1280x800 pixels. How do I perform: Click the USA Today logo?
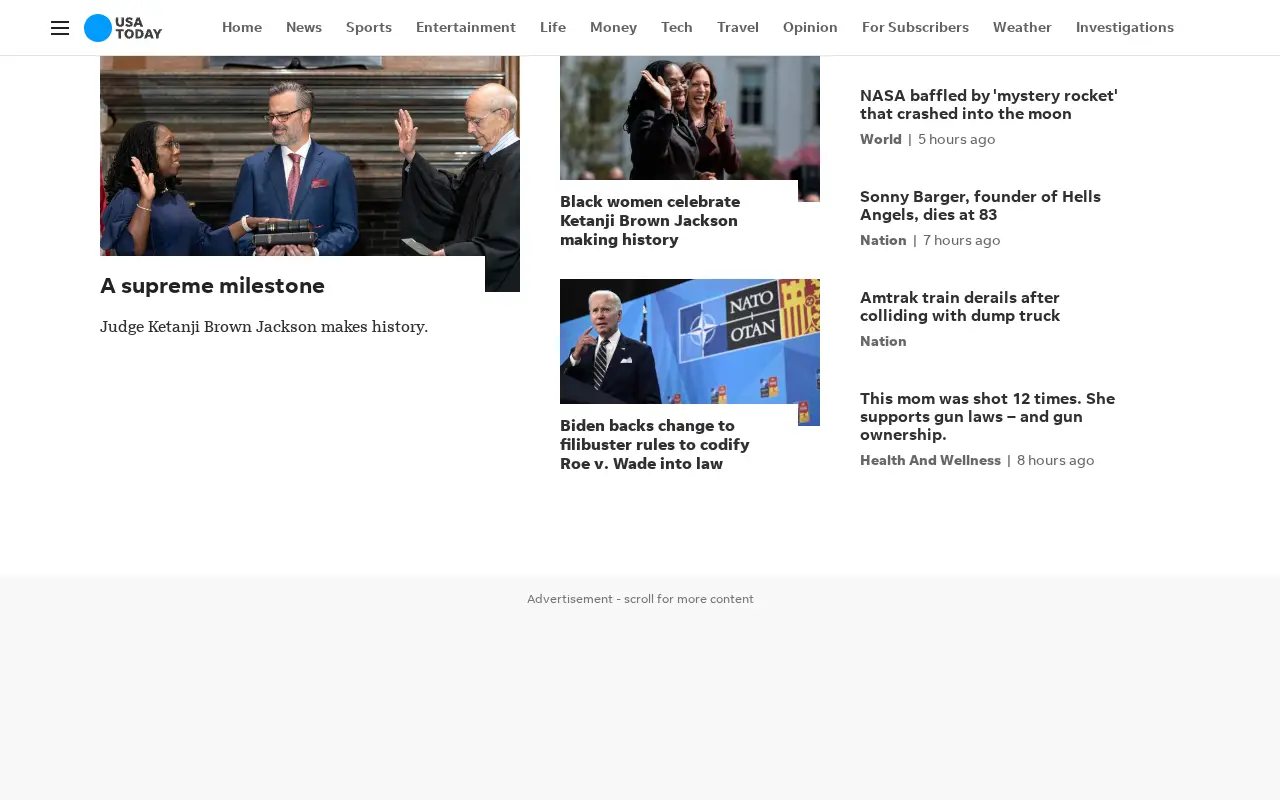(x=123, y=28)
